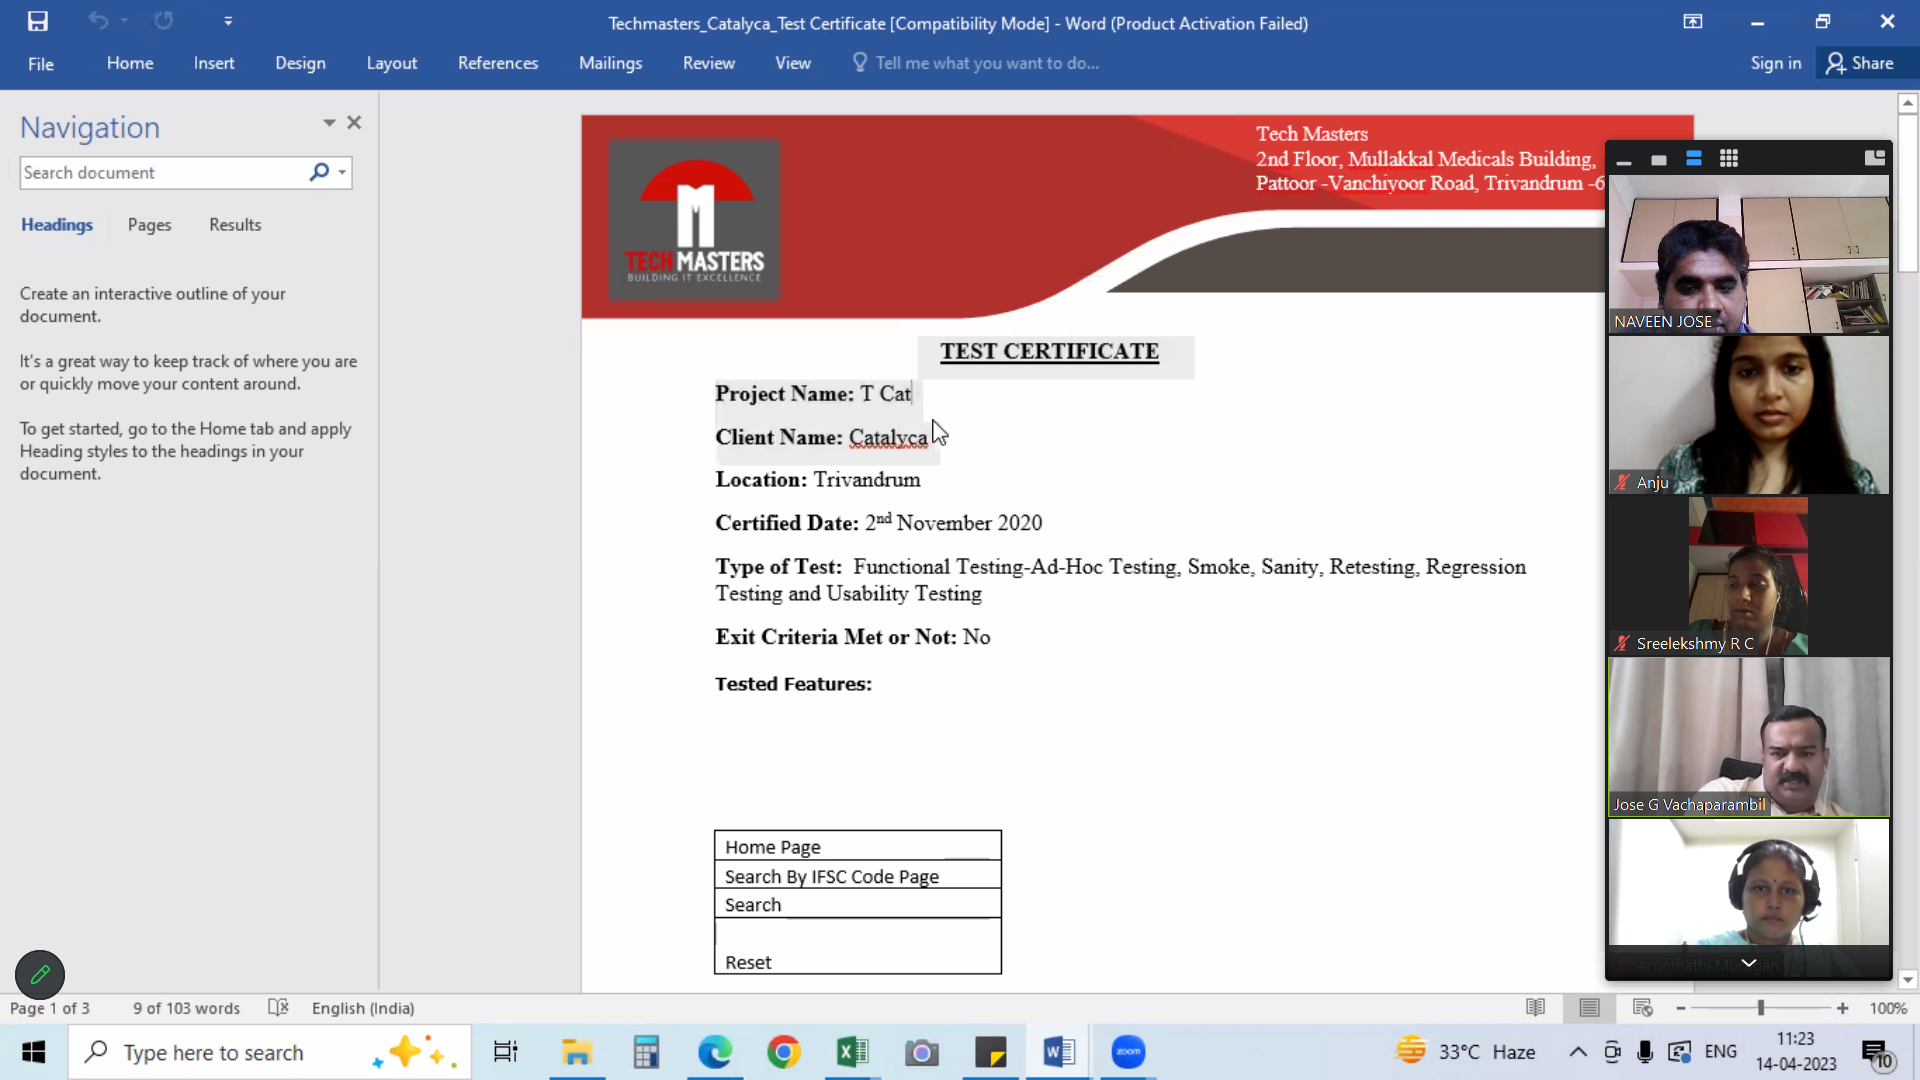This screenshot has width=1920, height=1080.
Task: Click the green pen annotation button
Action: [40, 974]
